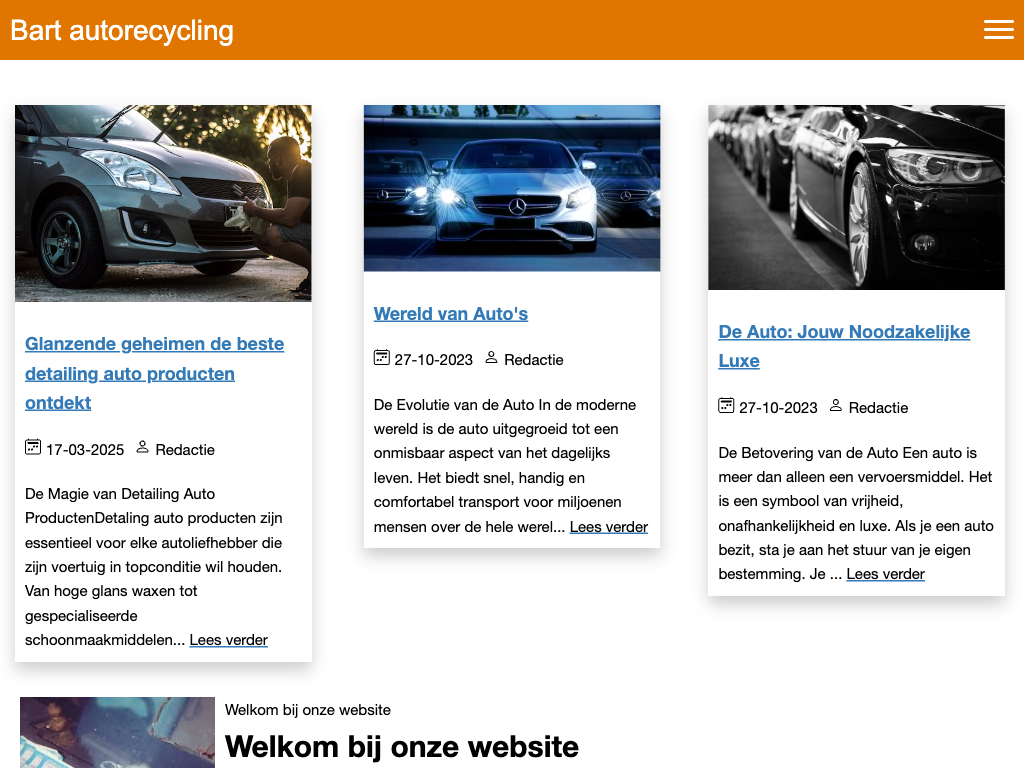The height and width of the screenshot is (768, 1024).
Task: Open the Mercedes headlights article image
Action: pyautogui.click(x=512, y=188)
